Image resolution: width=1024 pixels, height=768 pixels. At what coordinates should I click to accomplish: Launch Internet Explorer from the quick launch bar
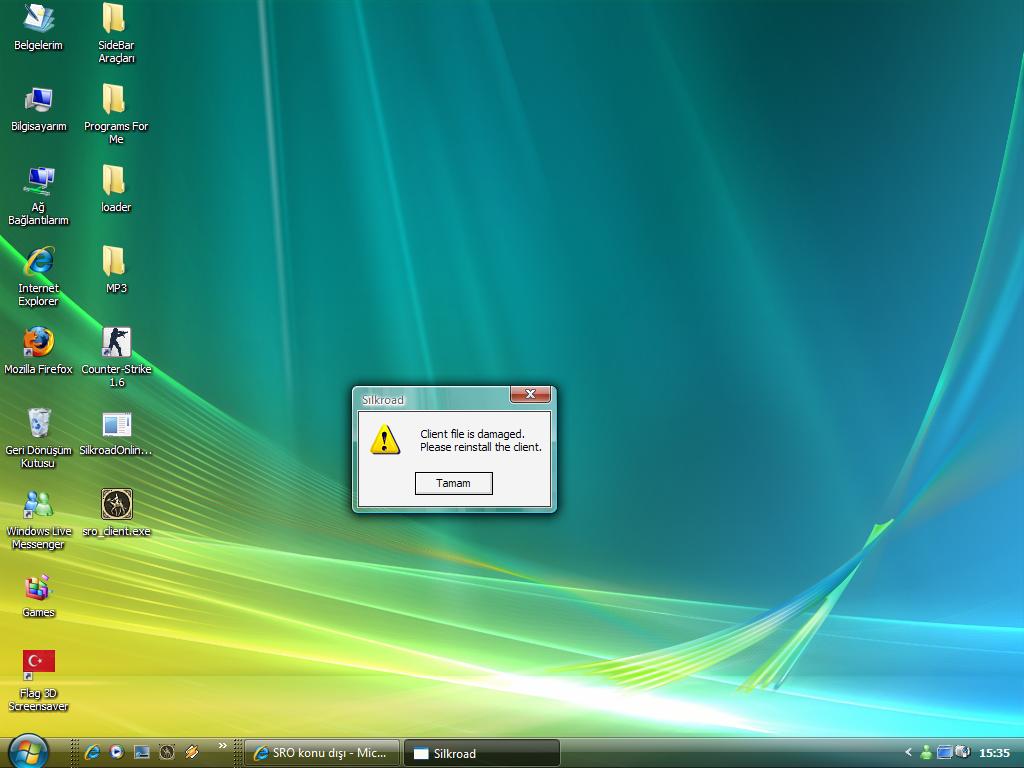pyautogui.click(x=92, y=752)
